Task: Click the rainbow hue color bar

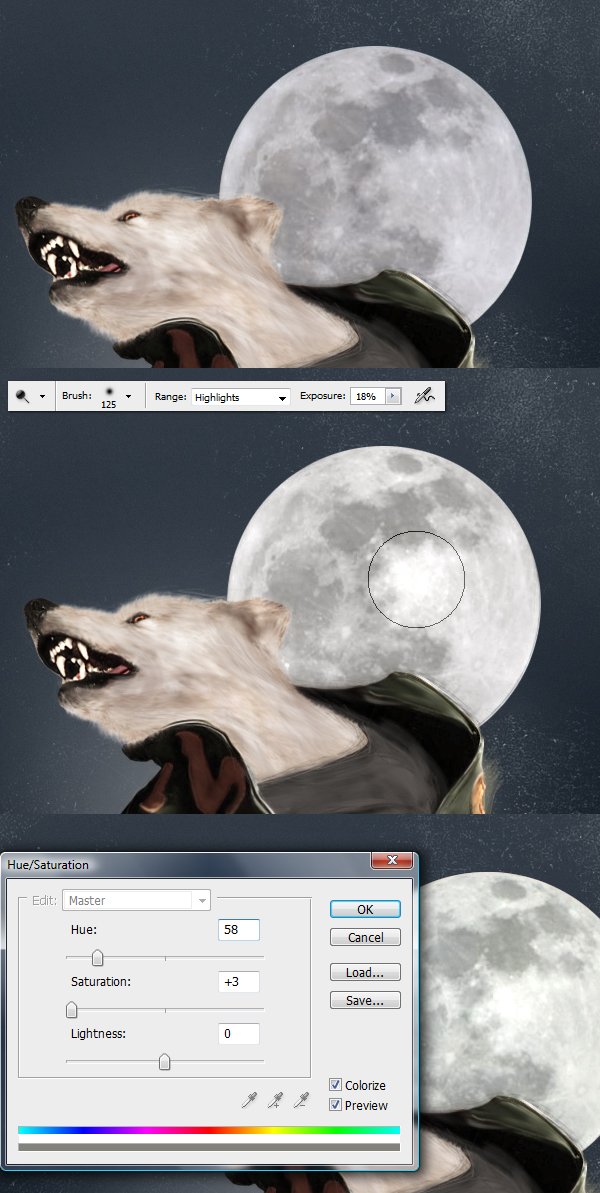Action: click(x=208, y=1131)
